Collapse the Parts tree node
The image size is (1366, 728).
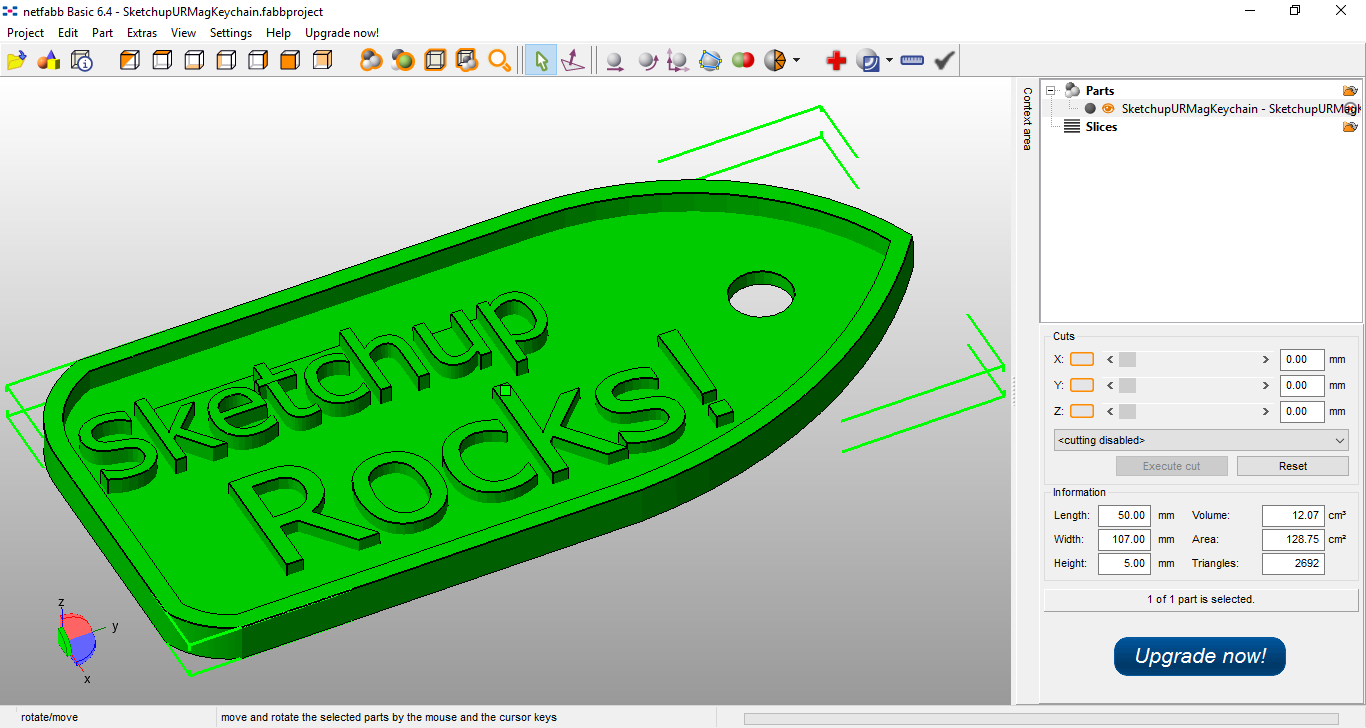[1051, 90]
